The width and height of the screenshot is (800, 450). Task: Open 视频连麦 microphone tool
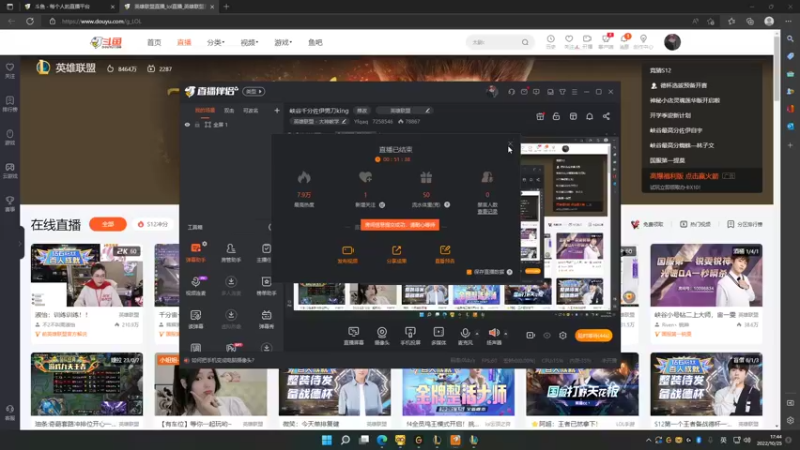pos(196,286)
